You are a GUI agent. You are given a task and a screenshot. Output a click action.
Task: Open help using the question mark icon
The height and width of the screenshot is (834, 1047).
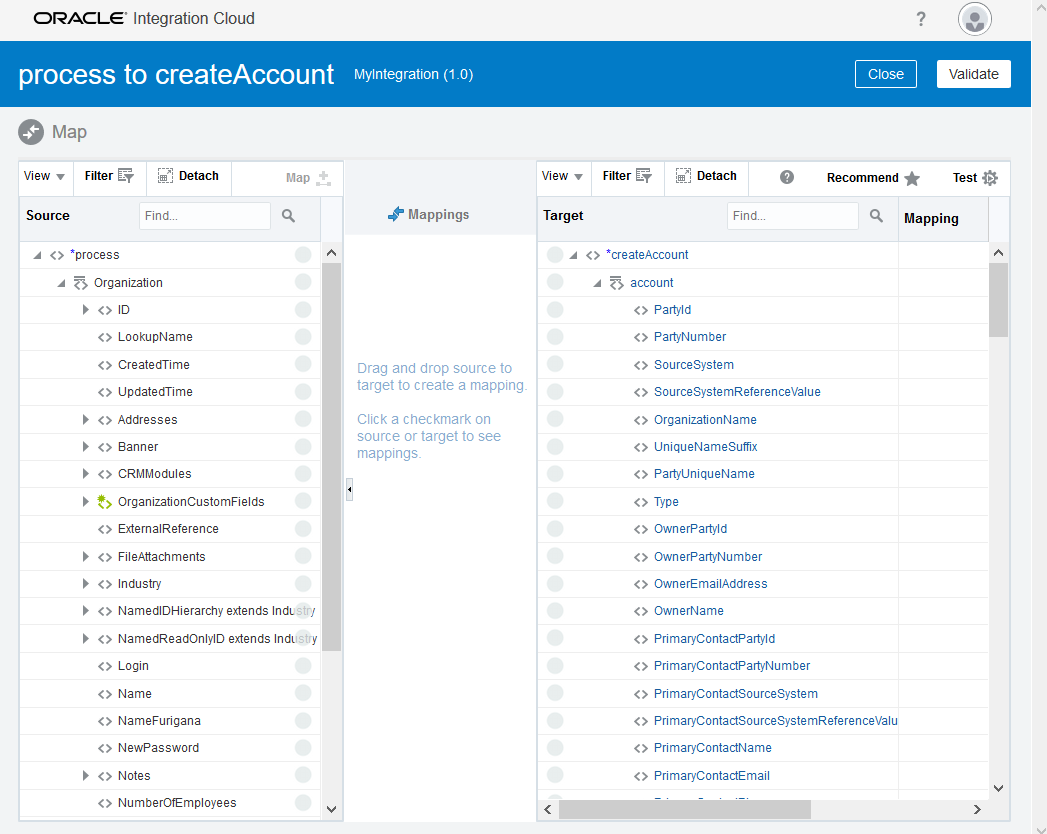[787, 178]
